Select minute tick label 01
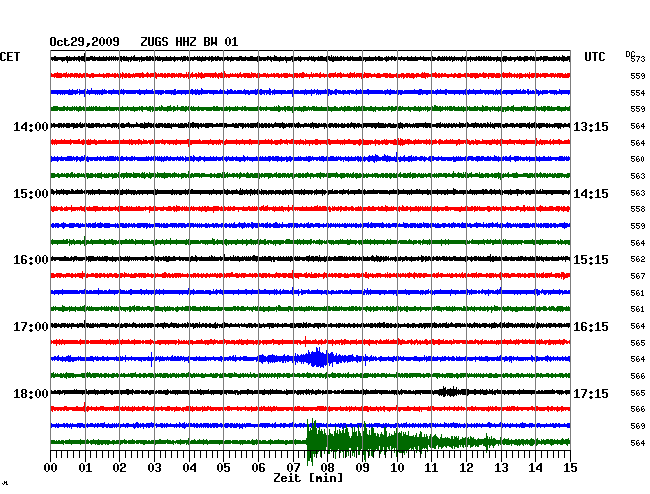The height and width of the screenshot is (494, 650). coord(85,468)
